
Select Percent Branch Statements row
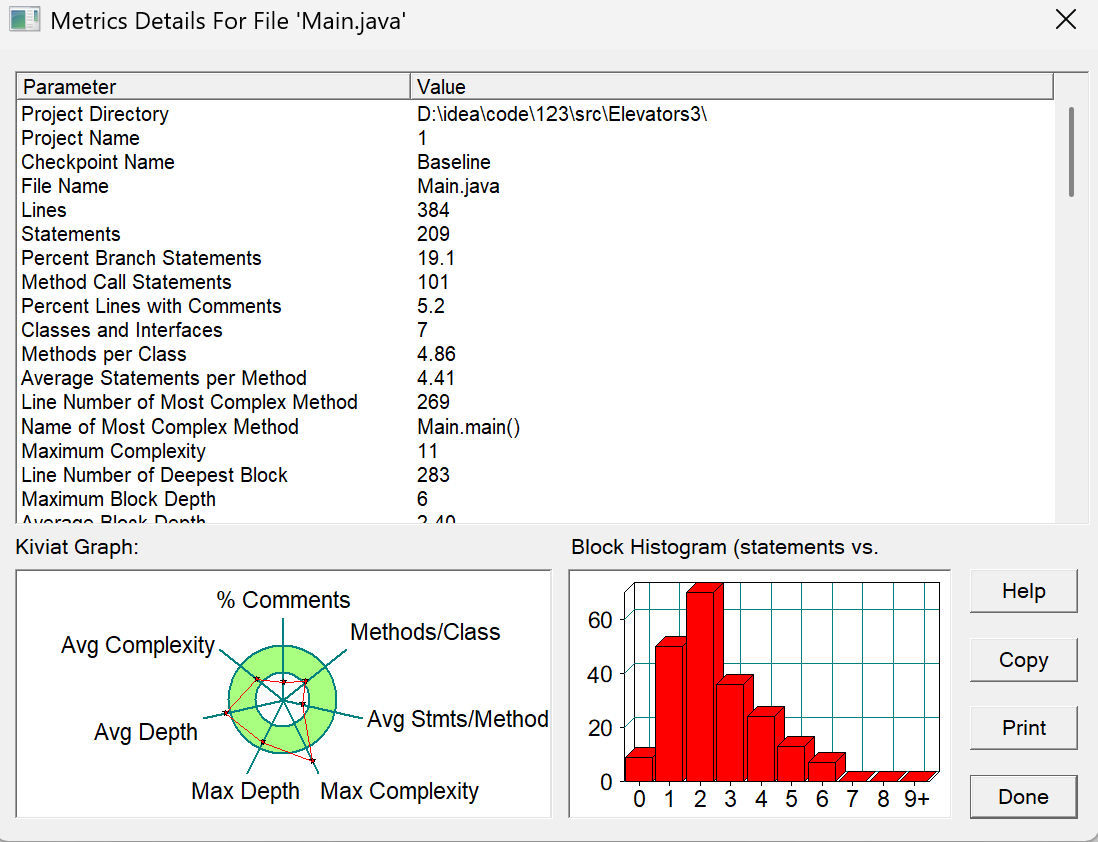click(x=535, y=258)
